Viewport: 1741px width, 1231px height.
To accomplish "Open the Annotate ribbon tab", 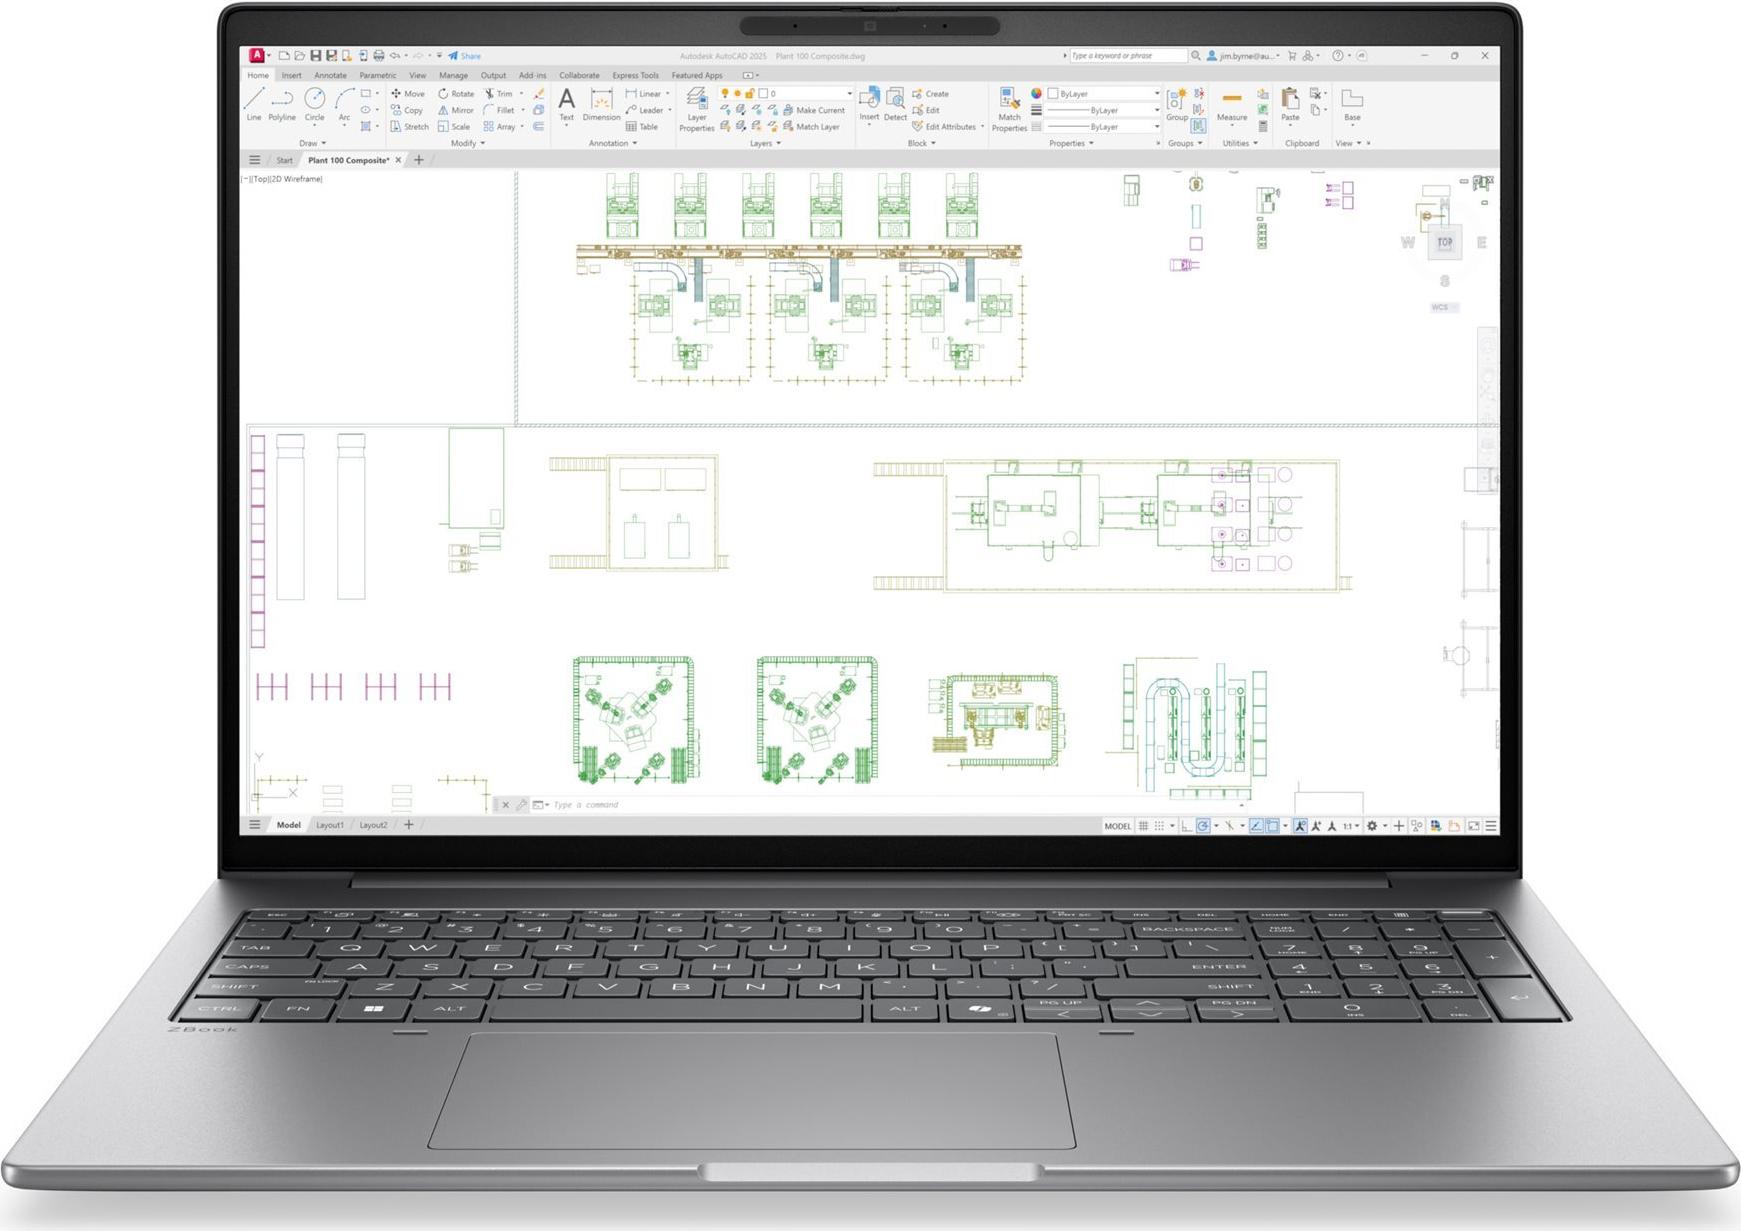I will click(x=330, y=75).
